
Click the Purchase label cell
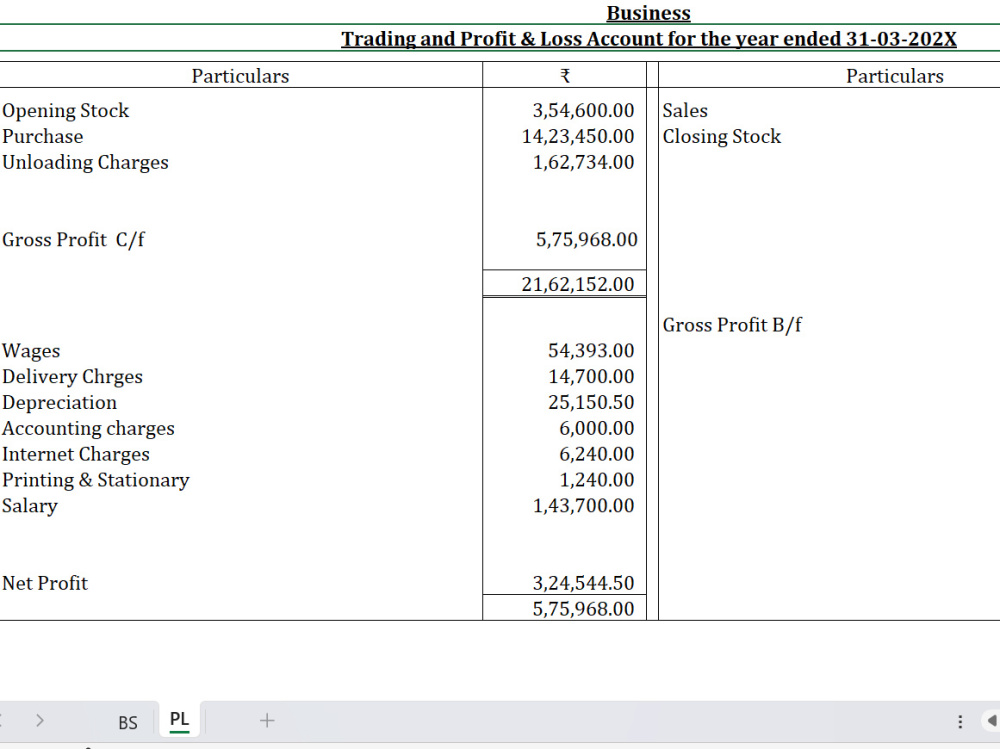(x=43, y=137)
